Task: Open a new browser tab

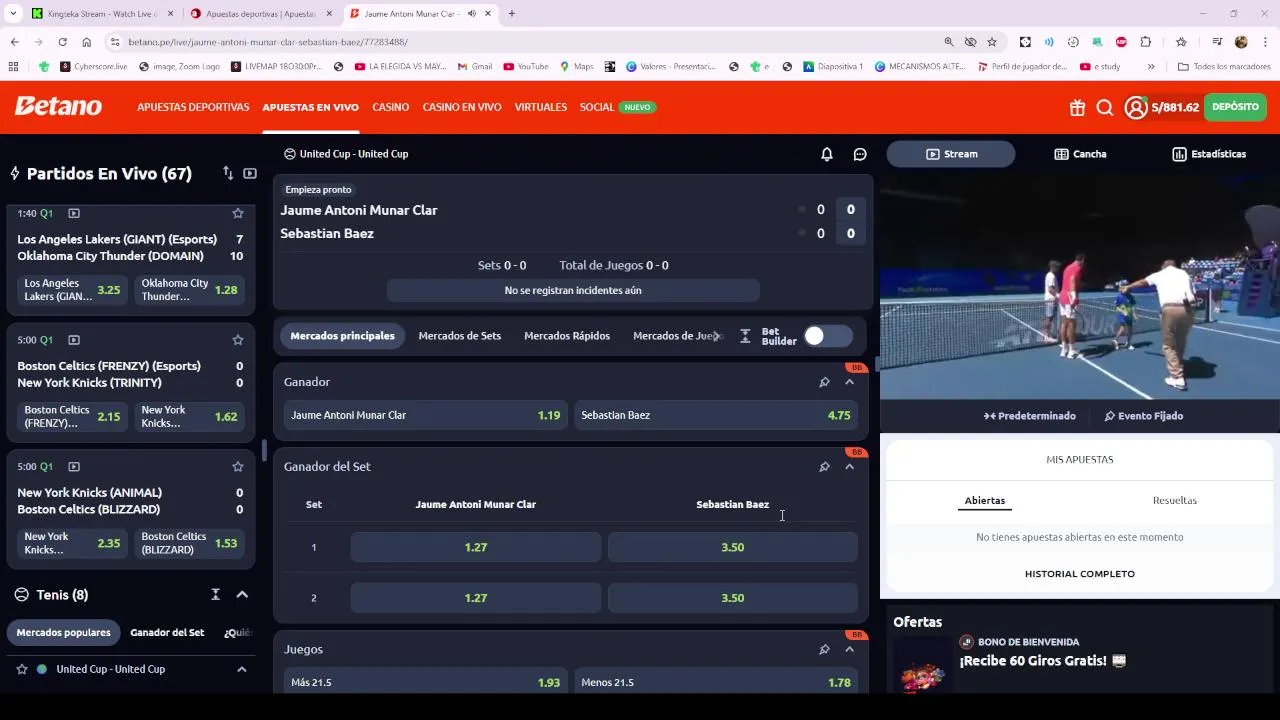Action: click(512, 14)
